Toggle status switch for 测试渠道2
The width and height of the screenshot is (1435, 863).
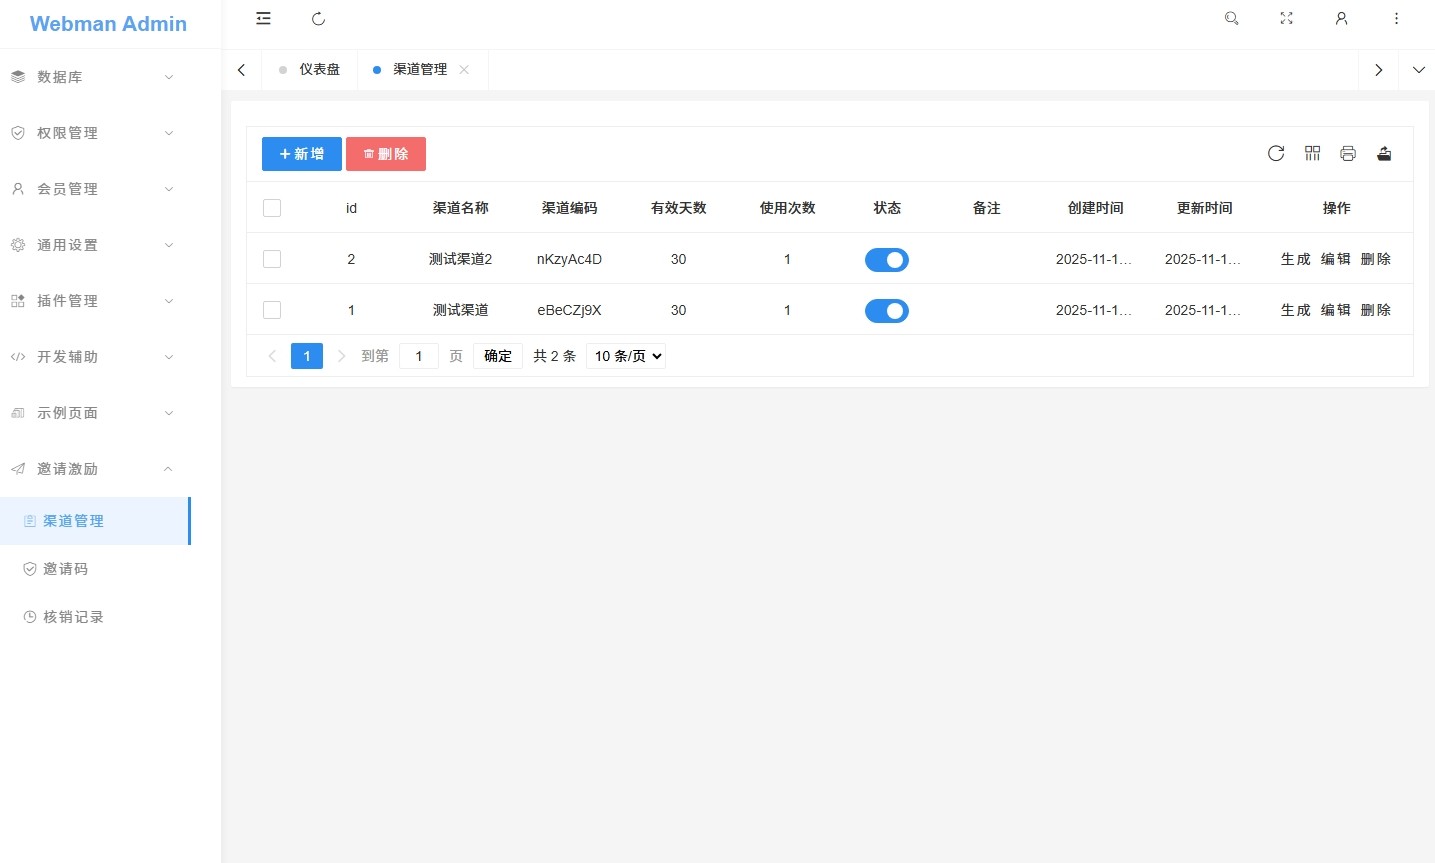pyautogui.click(x=886, y=260)
